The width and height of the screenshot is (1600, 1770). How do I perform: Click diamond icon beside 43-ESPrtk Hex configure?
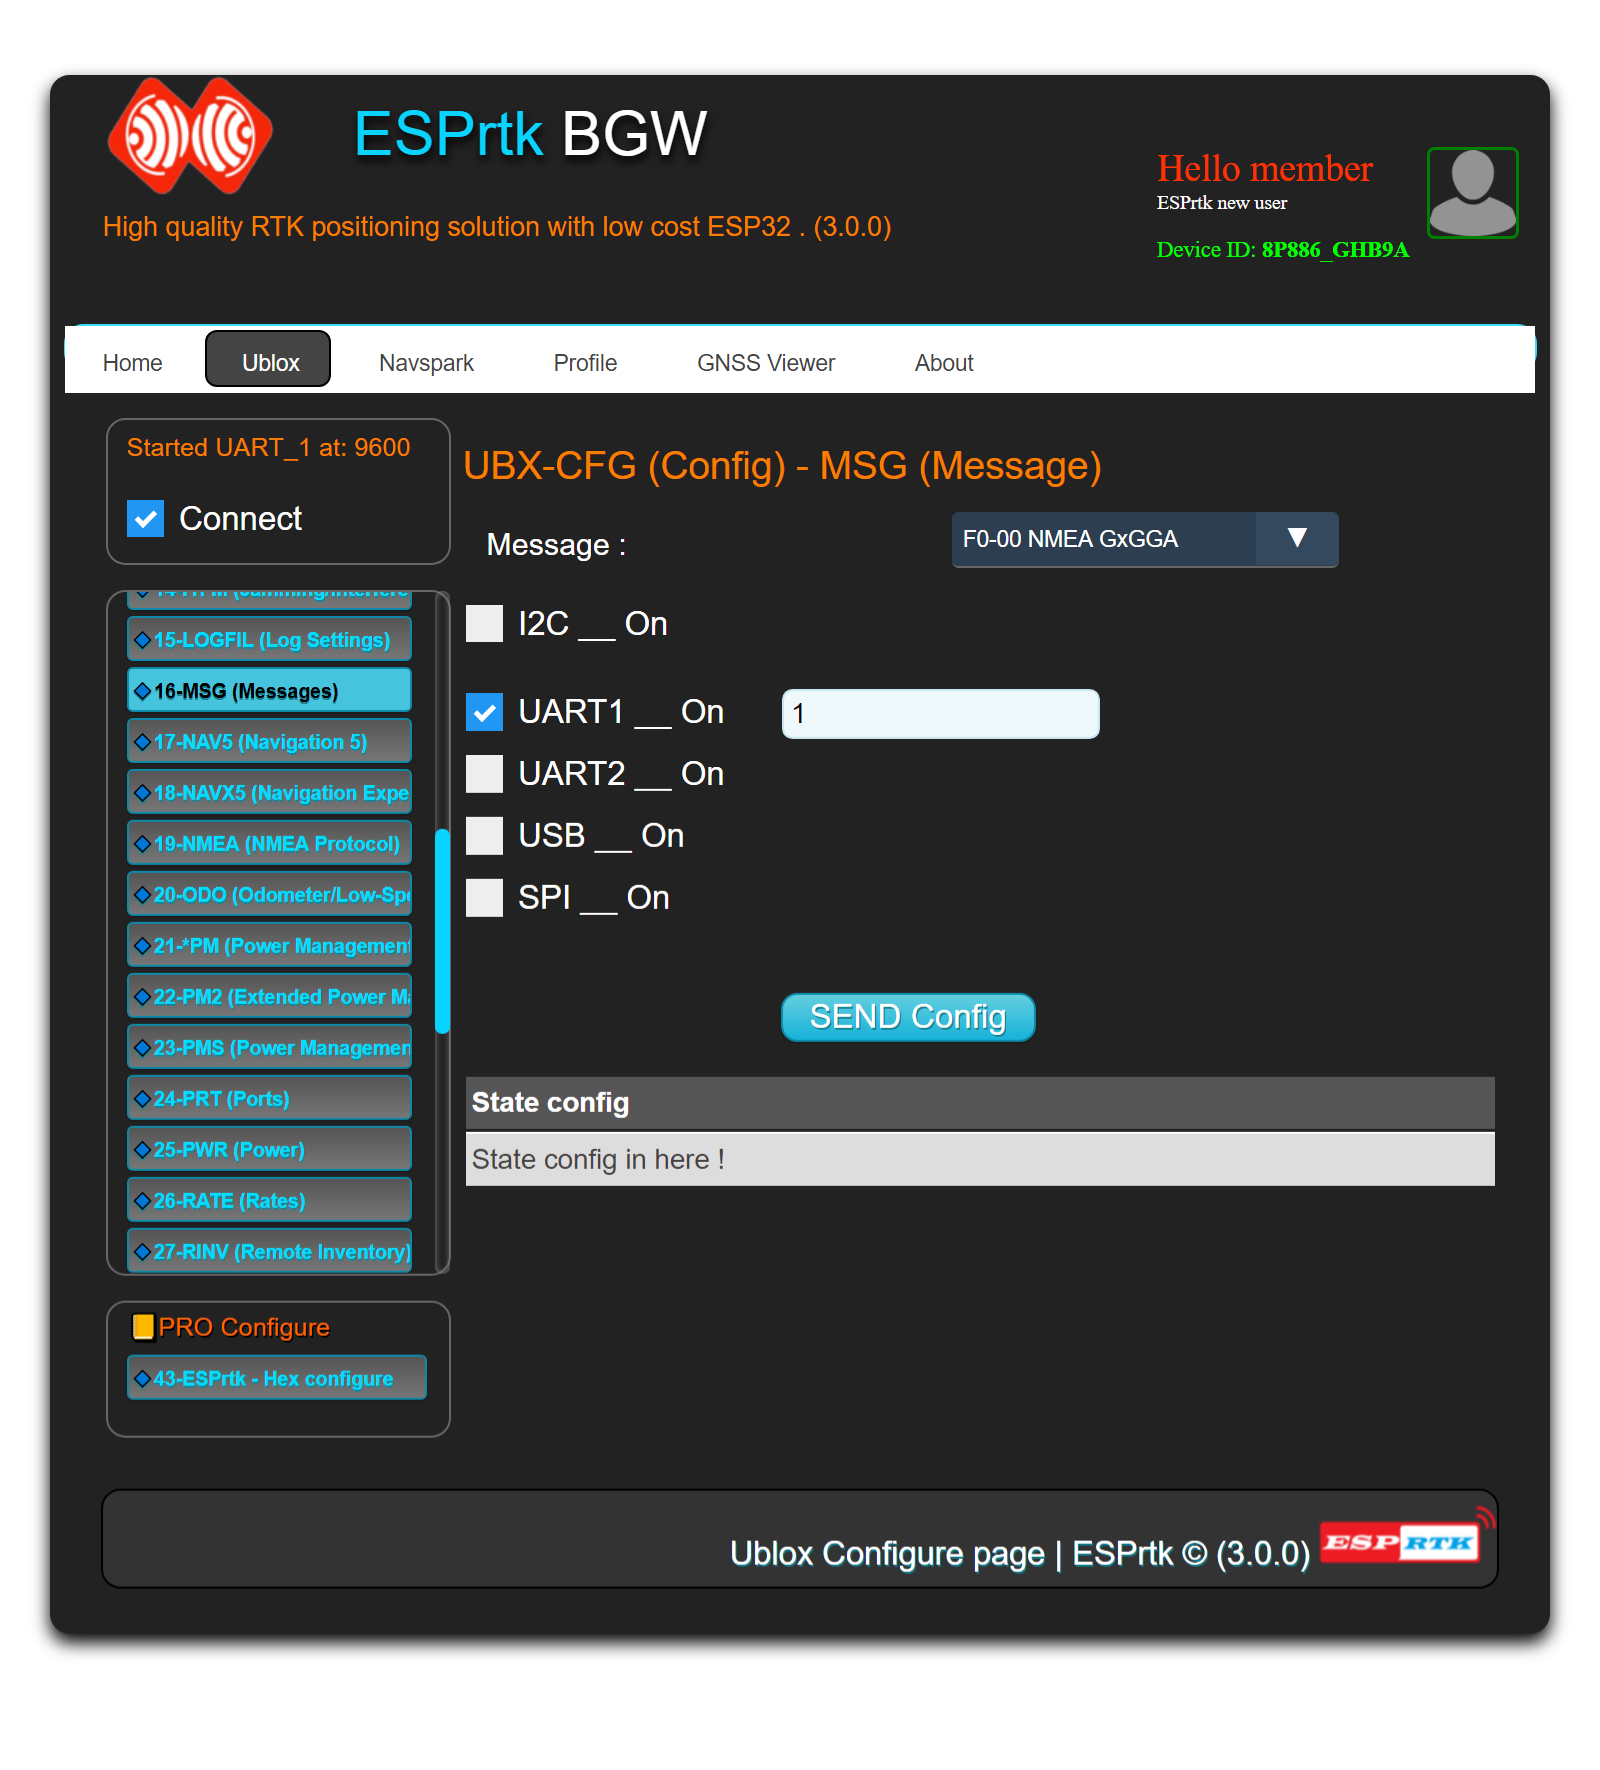142,1379
